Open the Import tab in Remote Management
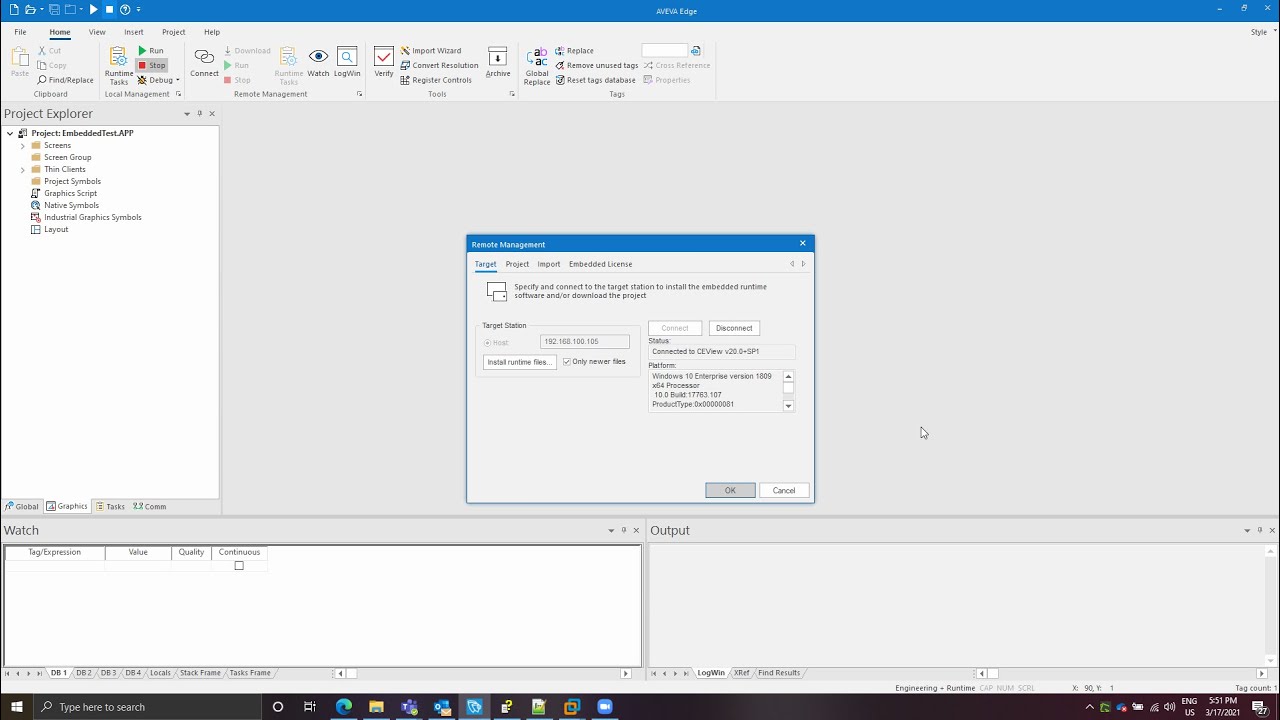This screenshot has width=1280, height=720. coord(549,264)
